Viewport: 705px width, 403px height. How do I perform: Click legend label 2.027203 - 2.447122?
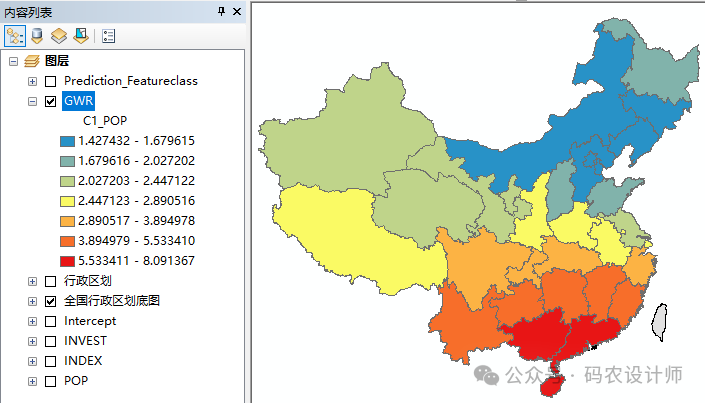(x=137, y=181)
